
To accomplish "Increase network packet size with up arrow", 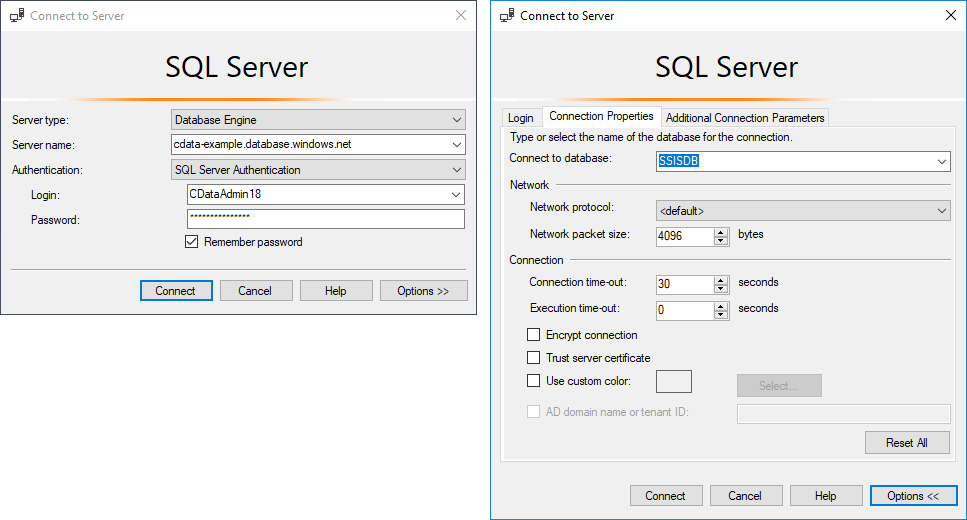I will click(721, 231).
